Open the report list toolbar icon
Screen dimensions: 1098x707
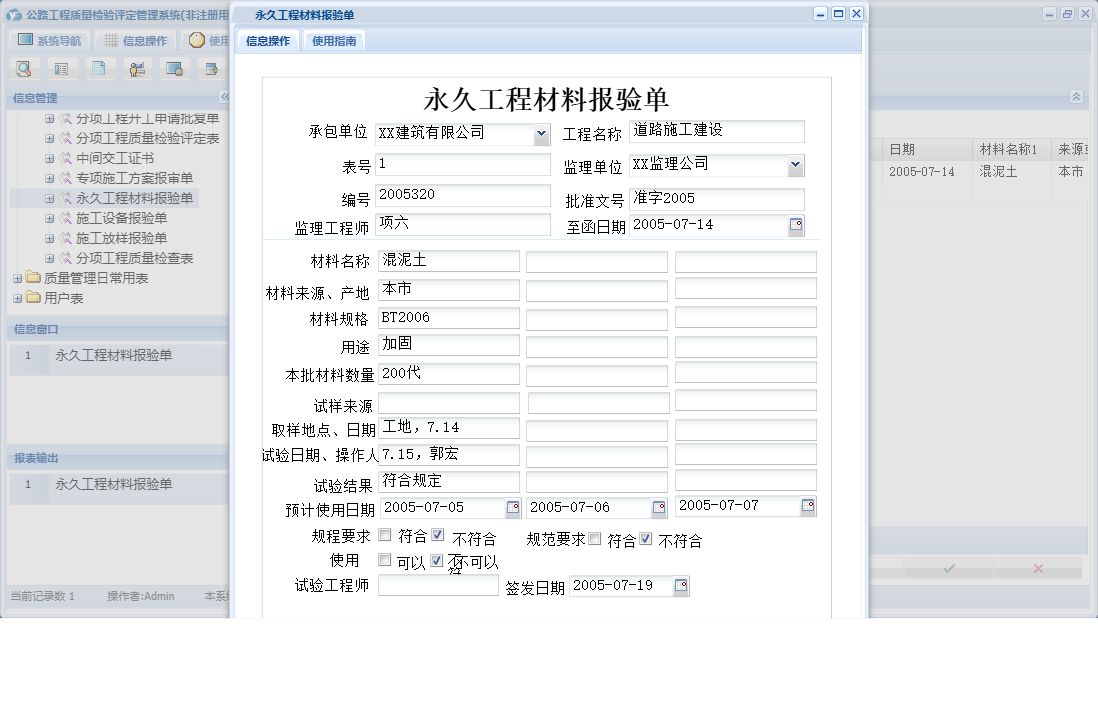pyautogui.click(x=61, y=68)
